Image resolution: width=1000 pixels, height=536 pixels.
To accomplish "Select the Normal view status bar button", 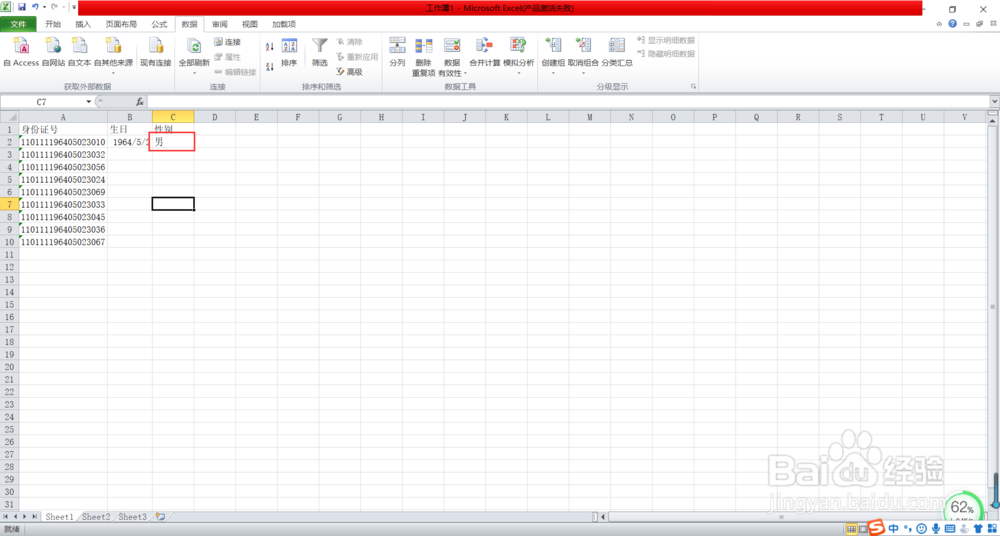I will click(851, 529).
